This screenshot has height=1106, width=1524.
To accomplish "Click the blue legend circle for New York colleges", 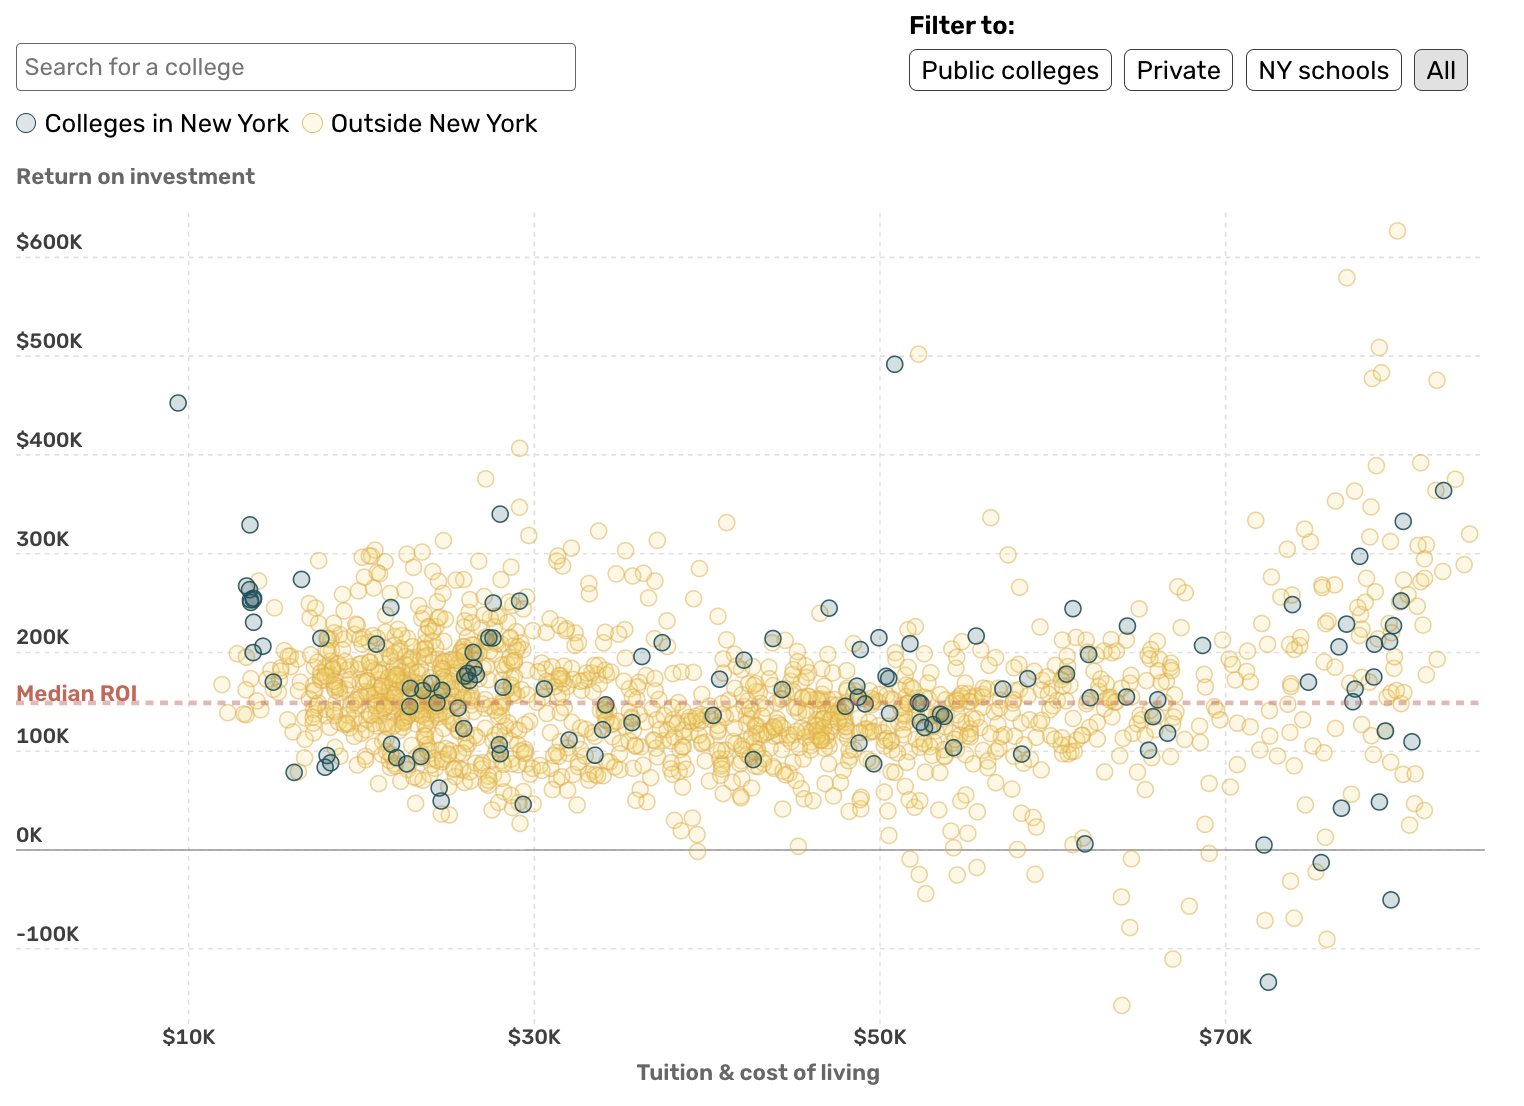I will (25, 123).
